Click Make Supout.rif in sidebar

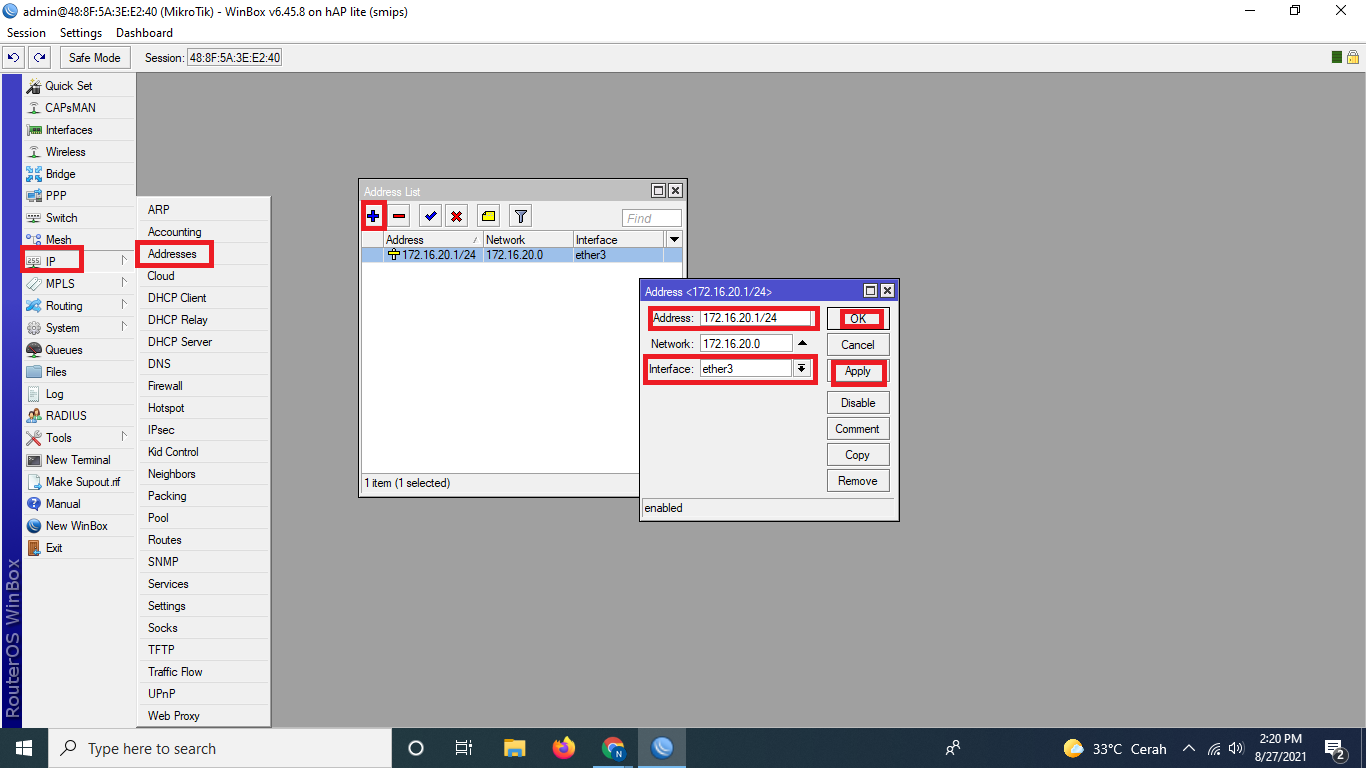tap(79, 482)
